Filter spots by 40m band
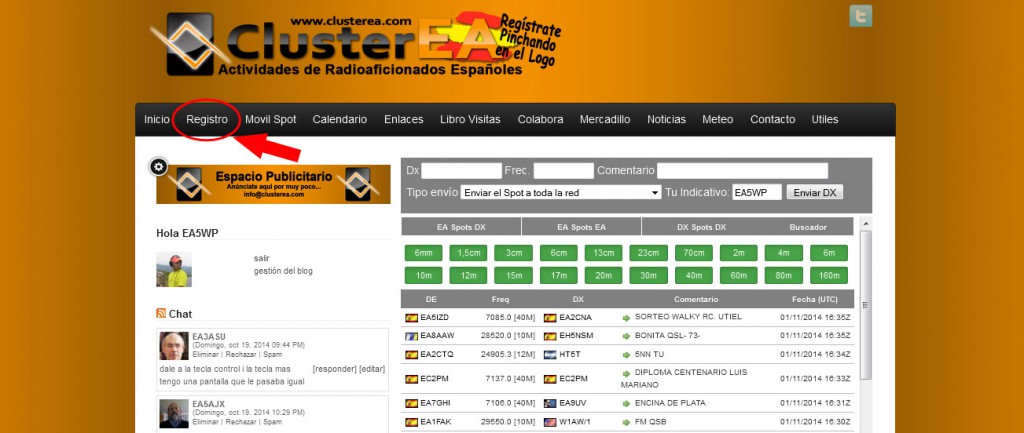Viewport: 1024px width, 433px height. coord(694,276)
